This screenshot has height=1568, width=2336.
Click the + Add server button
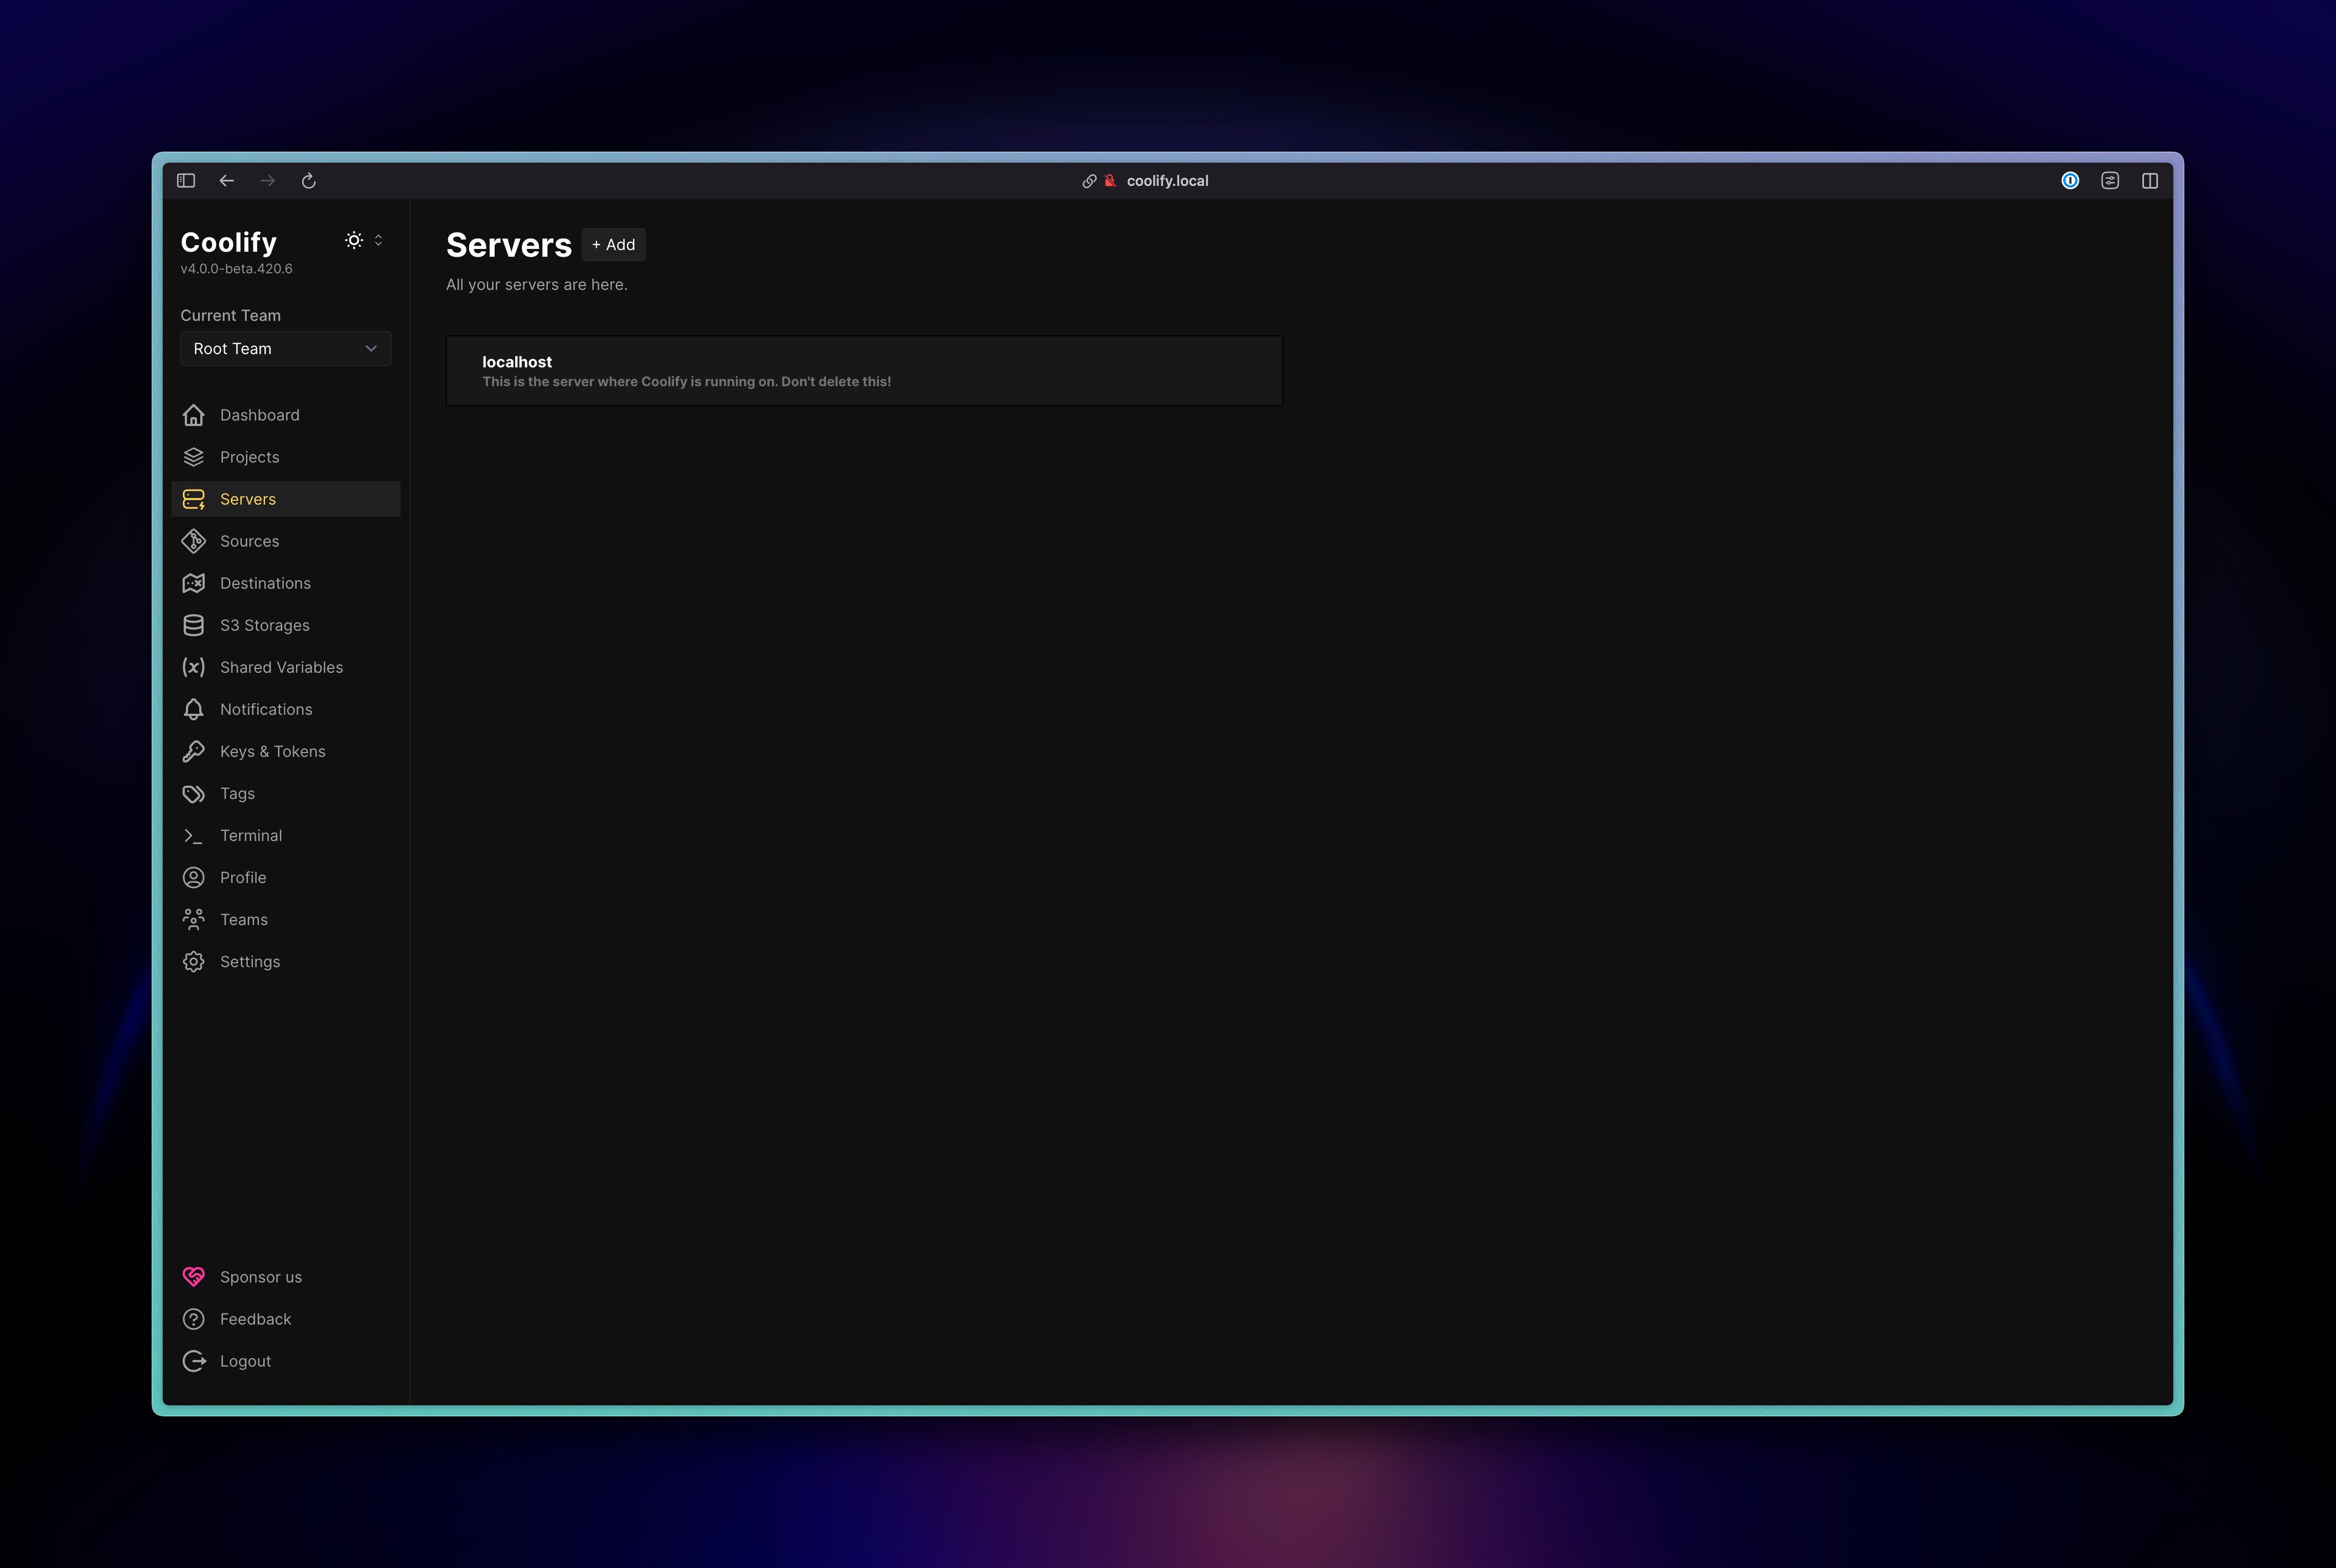(x=613, y=245)
